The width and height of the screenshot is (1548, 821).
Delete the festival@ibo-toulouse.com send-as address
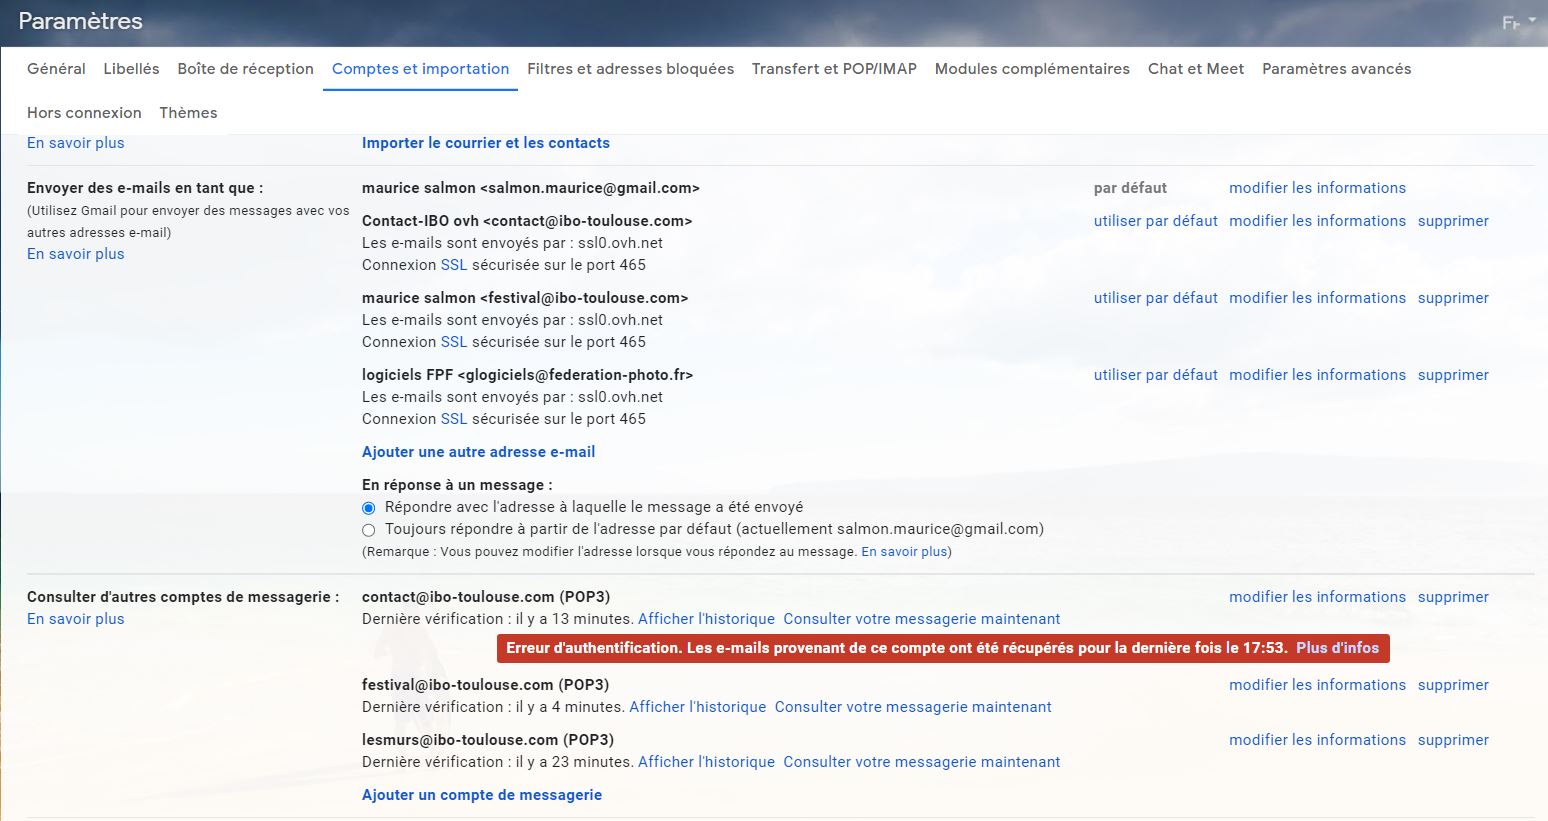pos(1452,298)
